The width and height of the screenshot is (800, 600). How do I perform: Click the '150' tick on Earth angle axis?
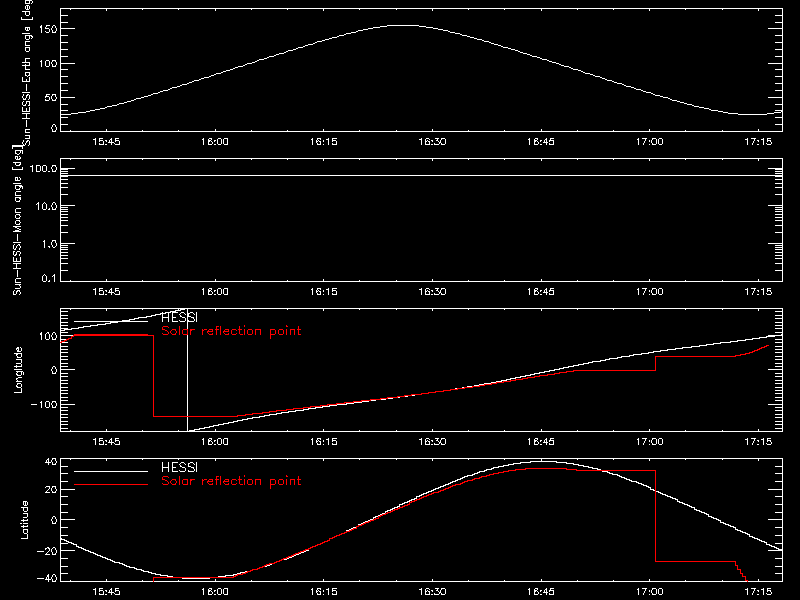pos(48,29)
